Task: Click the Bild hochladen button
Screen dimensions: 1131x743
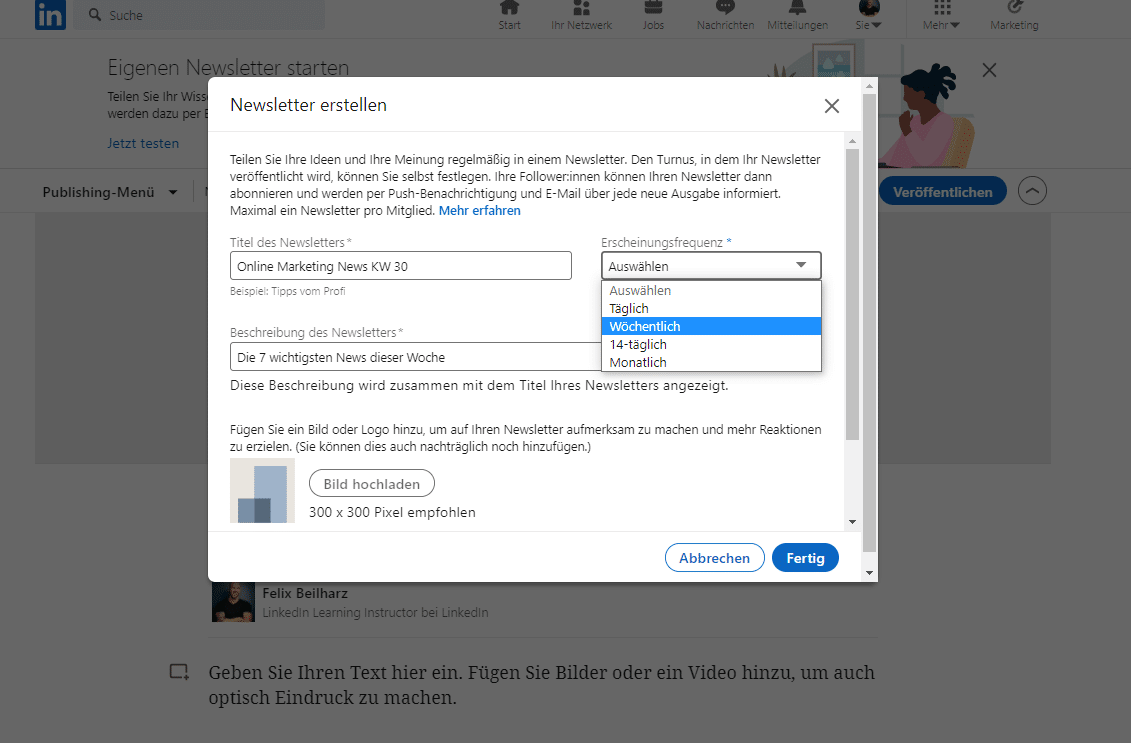Action: click(x=371, y=483)
